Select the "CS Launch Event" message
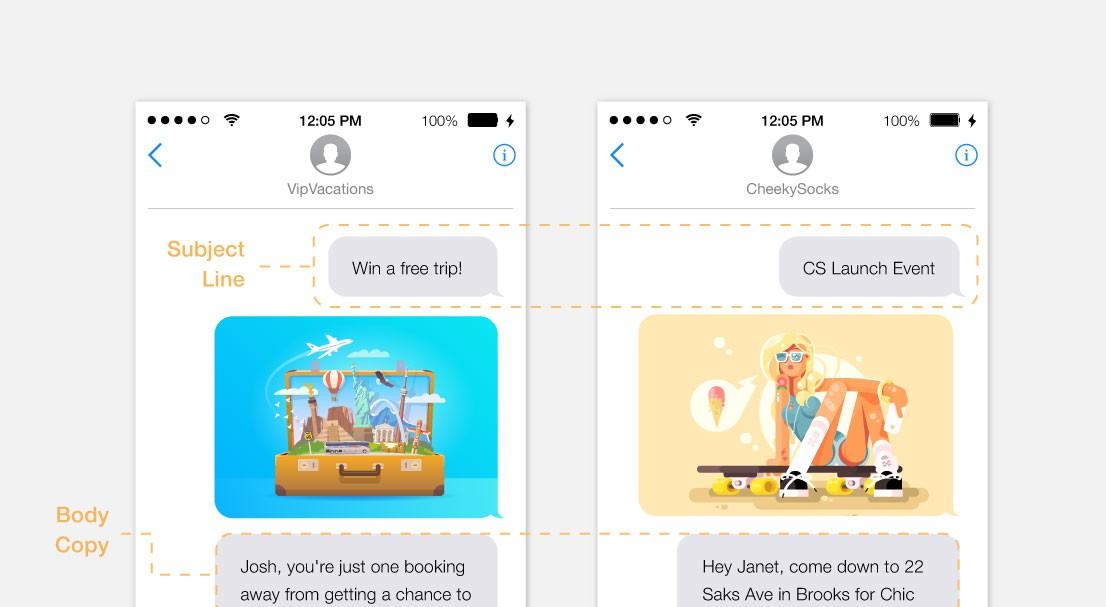The width and height of the screenshot is (1106, 607). (870, 266)
